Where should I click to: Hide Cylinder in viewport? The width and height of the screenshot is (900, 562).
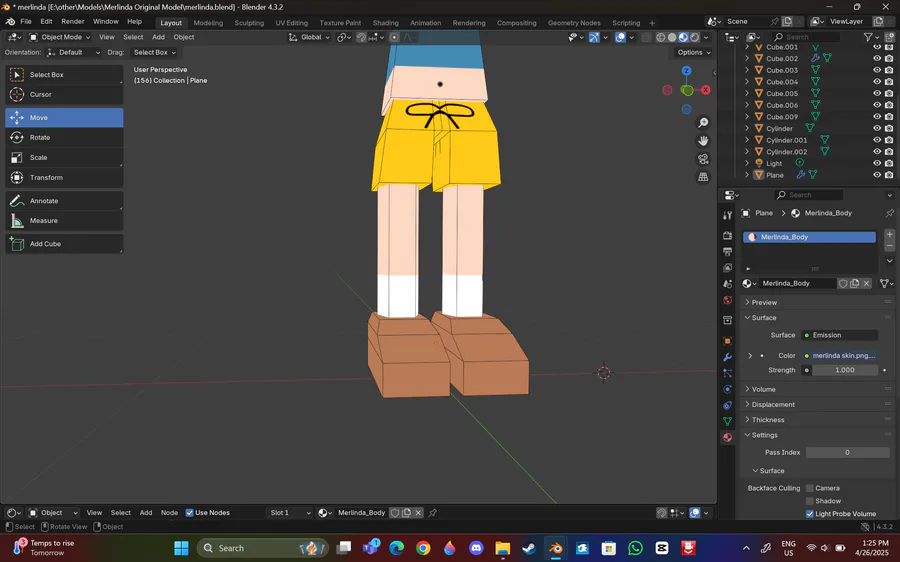pos(876,129)
